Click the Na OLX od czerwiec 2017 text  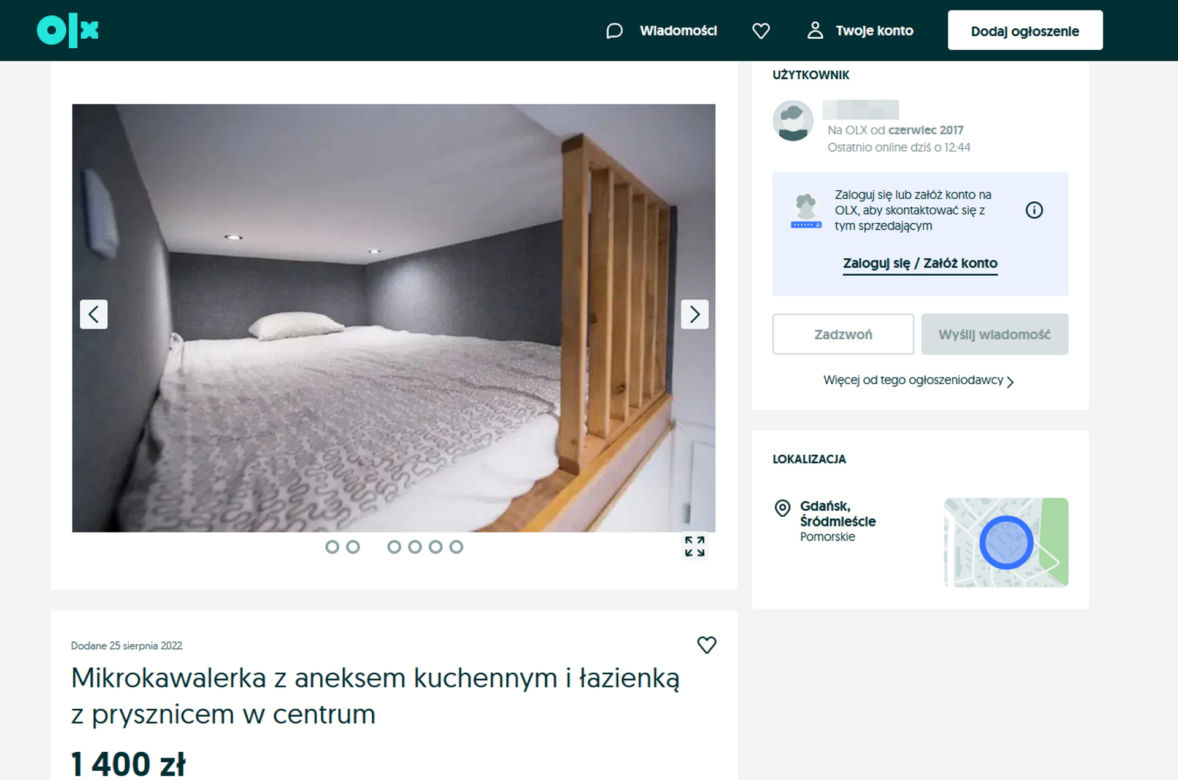tap(895, 130)
